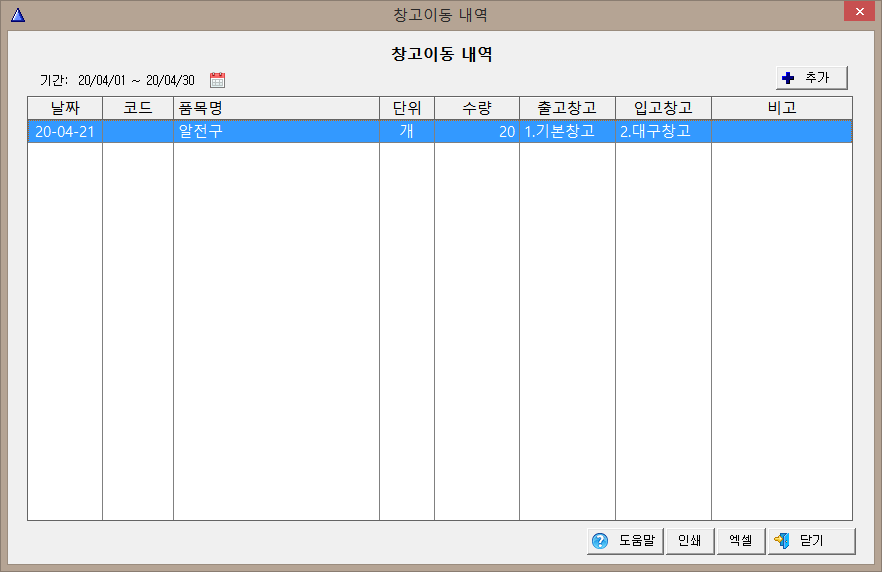Click the 2.대구창고 cell
Viewport: 882px width, 572px height.
coord(663,132)
